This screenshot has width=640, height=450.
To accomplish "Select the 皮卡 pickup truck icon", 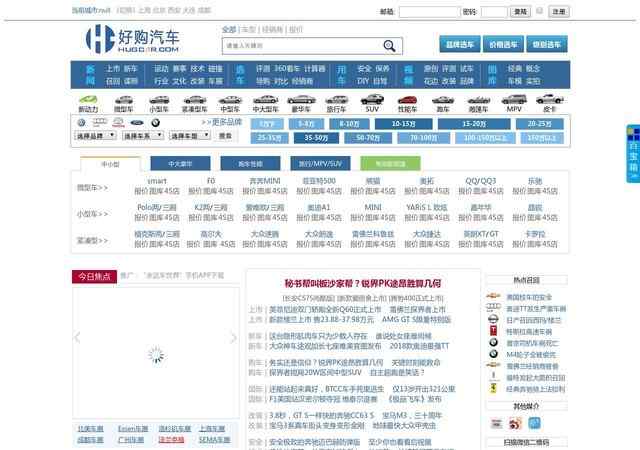I will [548, 102].
